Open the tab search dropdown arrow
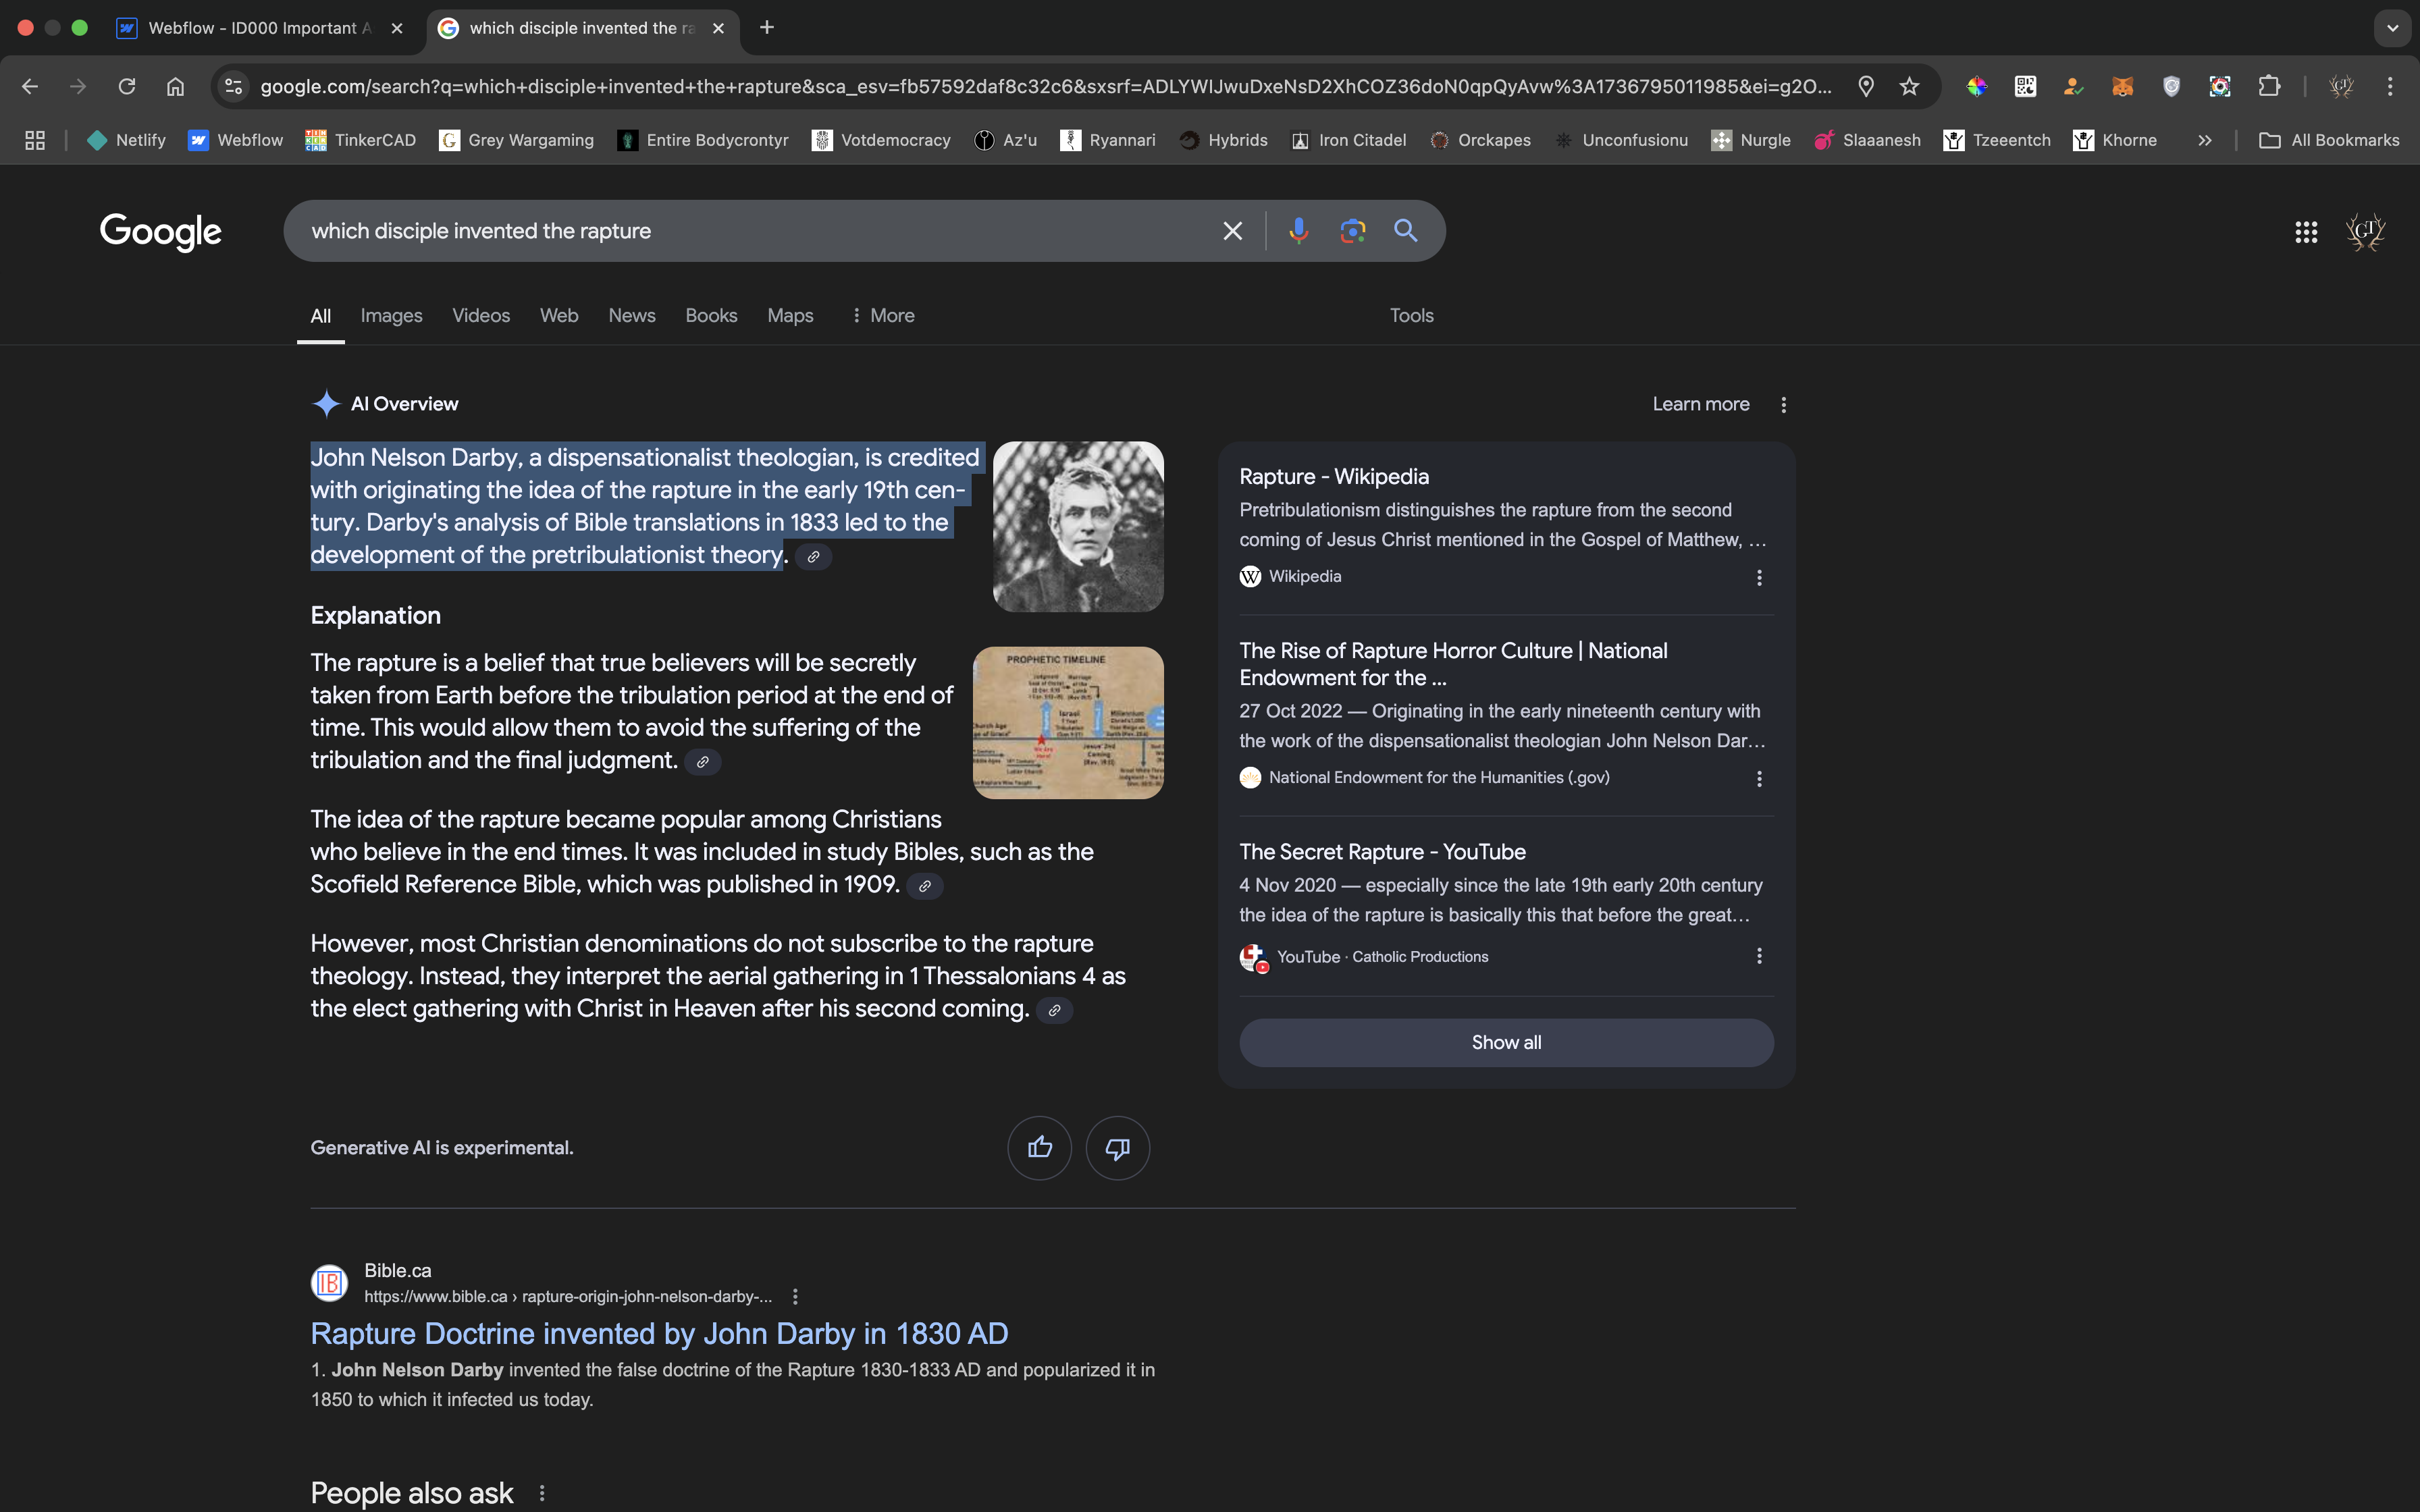 tap(2392, 28)
